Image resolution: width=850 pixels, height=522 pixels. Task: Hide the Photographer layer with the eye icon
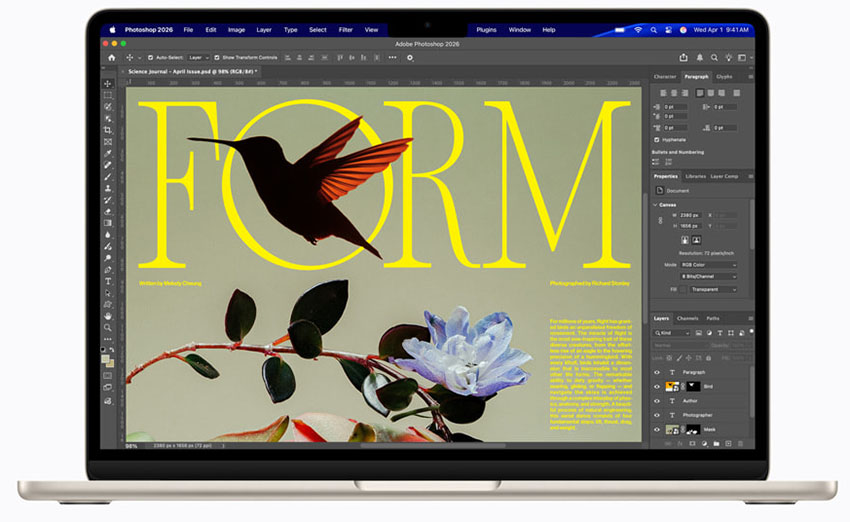(657, 414)
